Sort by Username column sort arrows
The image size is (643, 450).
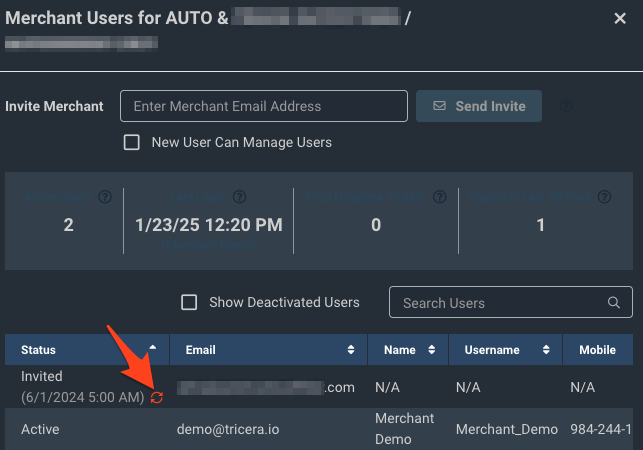click(x=546, y=350)
